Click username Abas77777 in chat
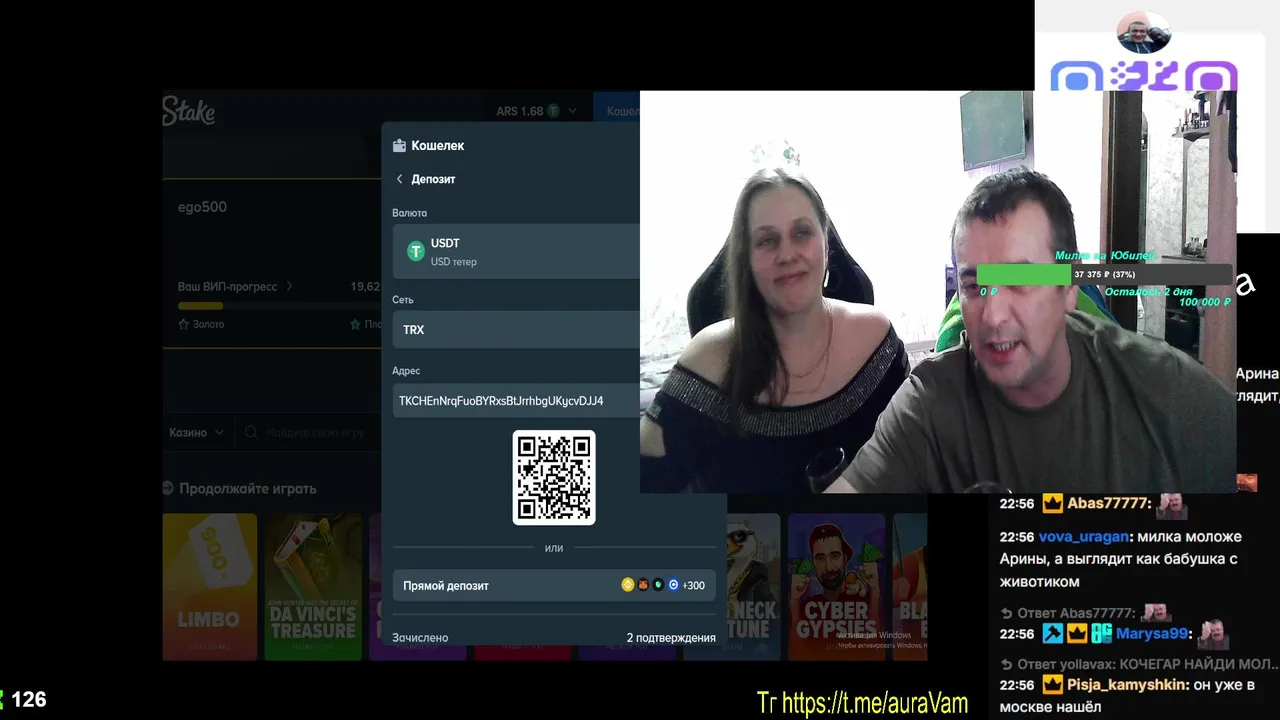 pos(1109,503)
